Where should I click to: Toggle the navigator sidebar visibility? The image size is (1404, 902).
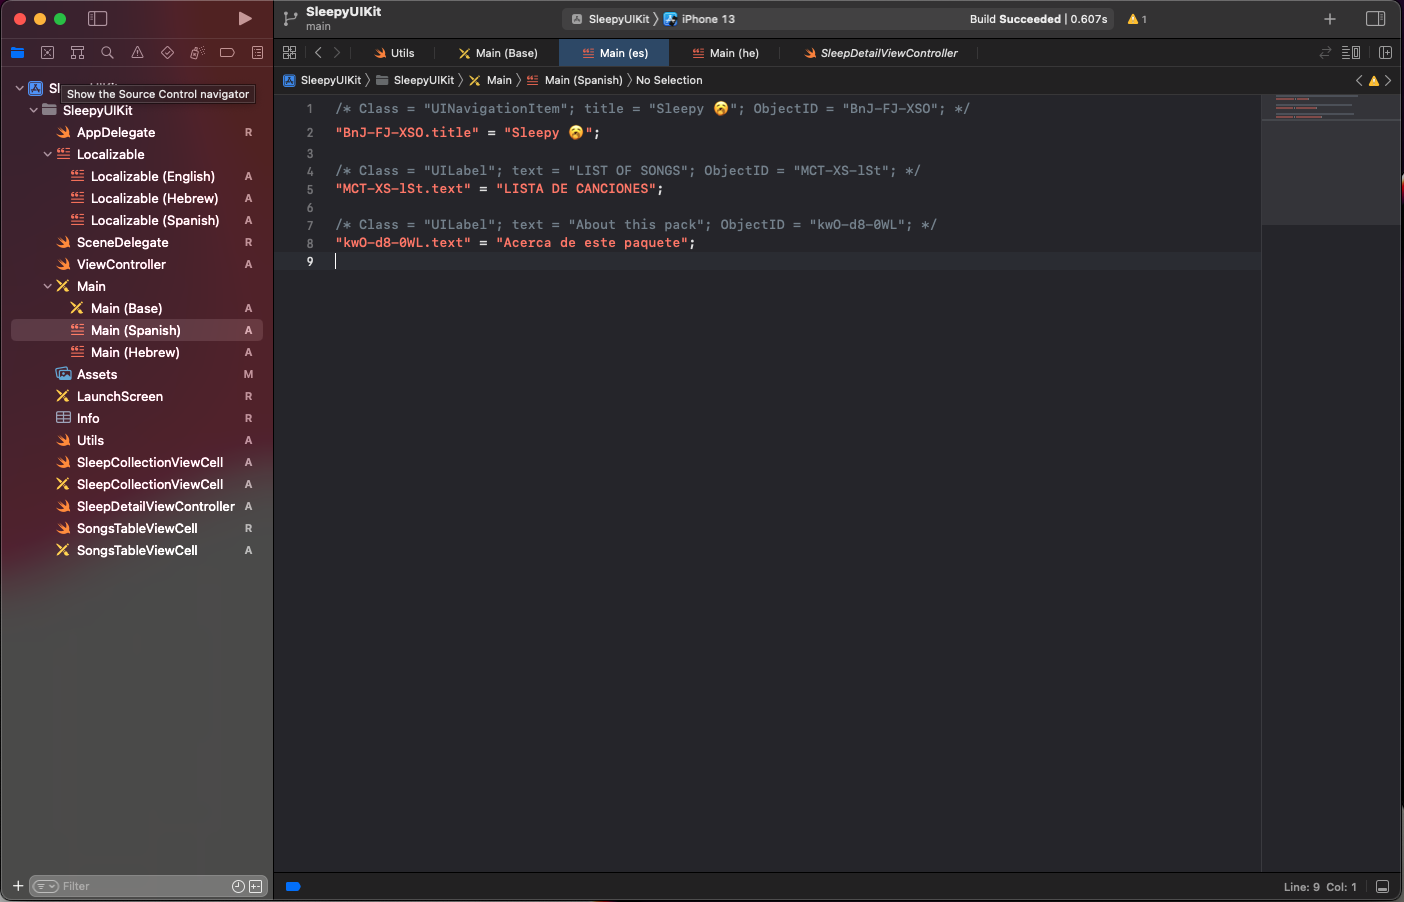[97, 19]
